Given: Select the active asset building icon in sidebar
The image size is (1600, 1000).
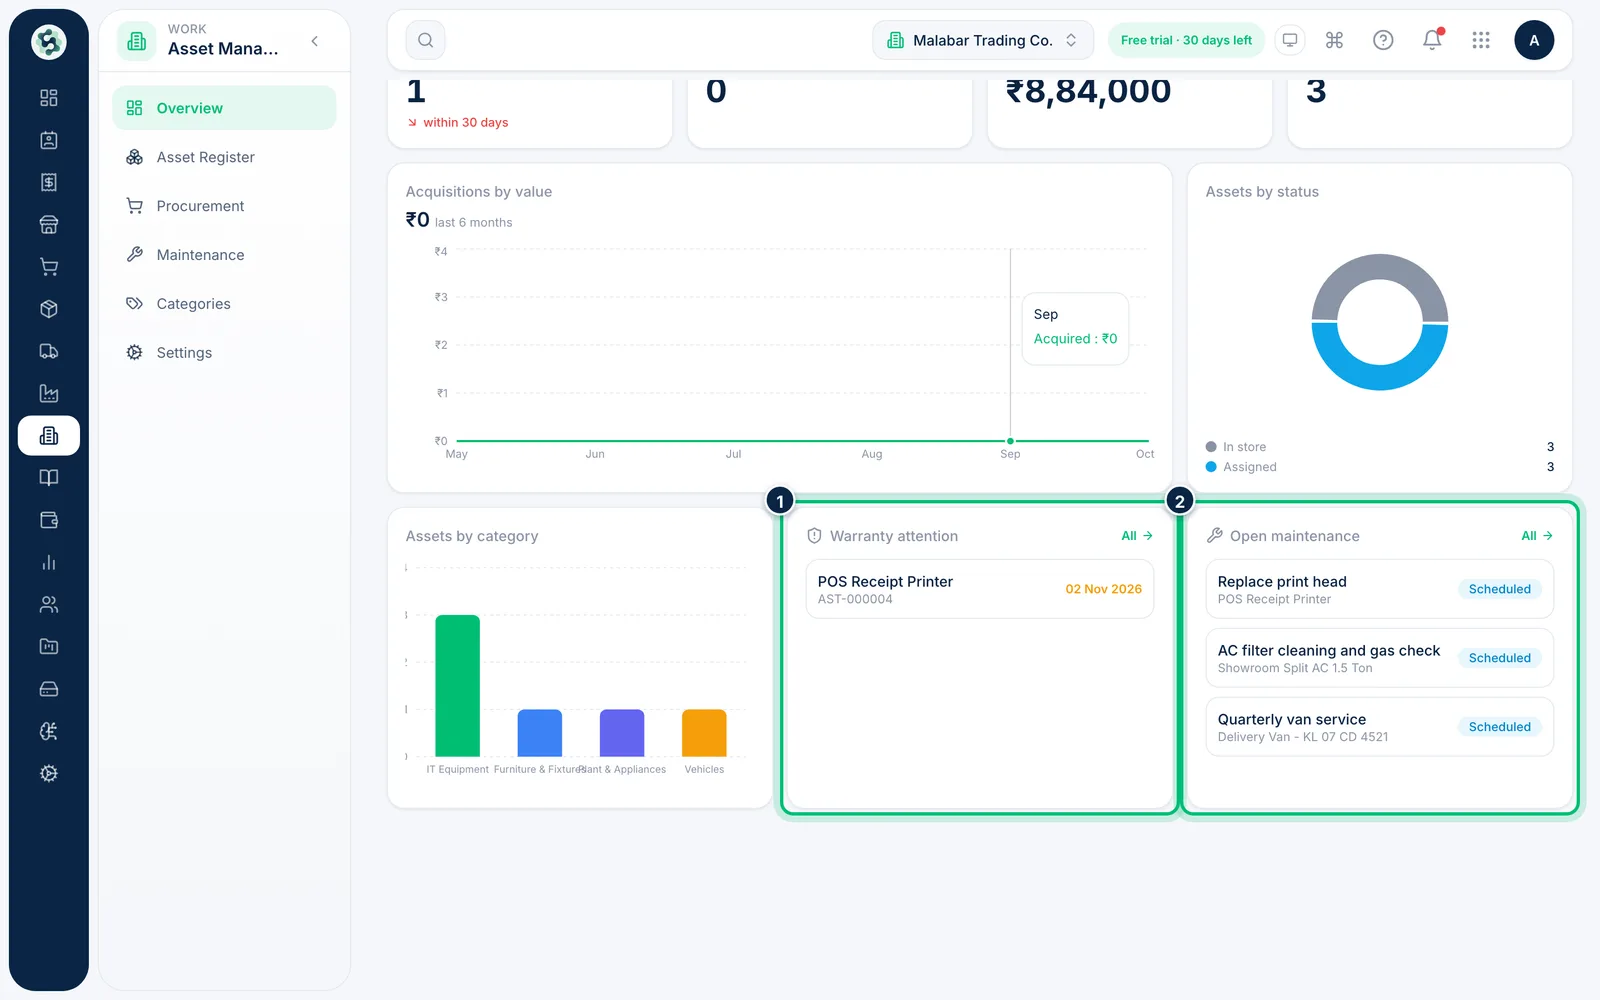Looking at the screenshot, I should tap(48, 436).
